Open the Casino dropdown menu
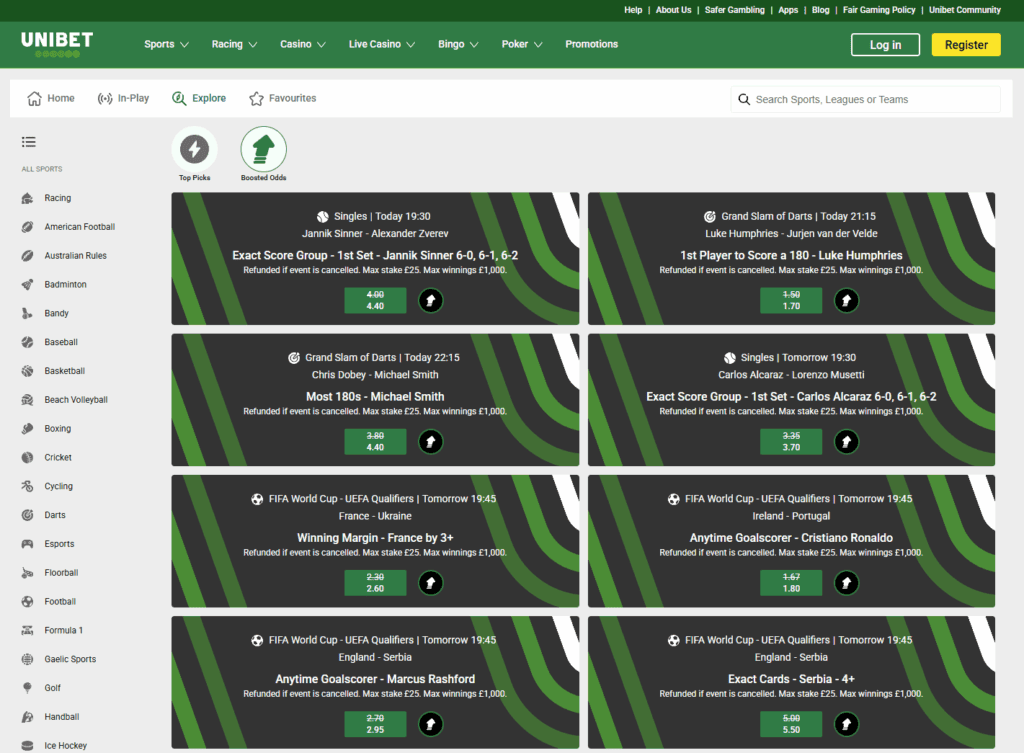Viewport: 1024px width, 753px height. click(x=302, y=44)
